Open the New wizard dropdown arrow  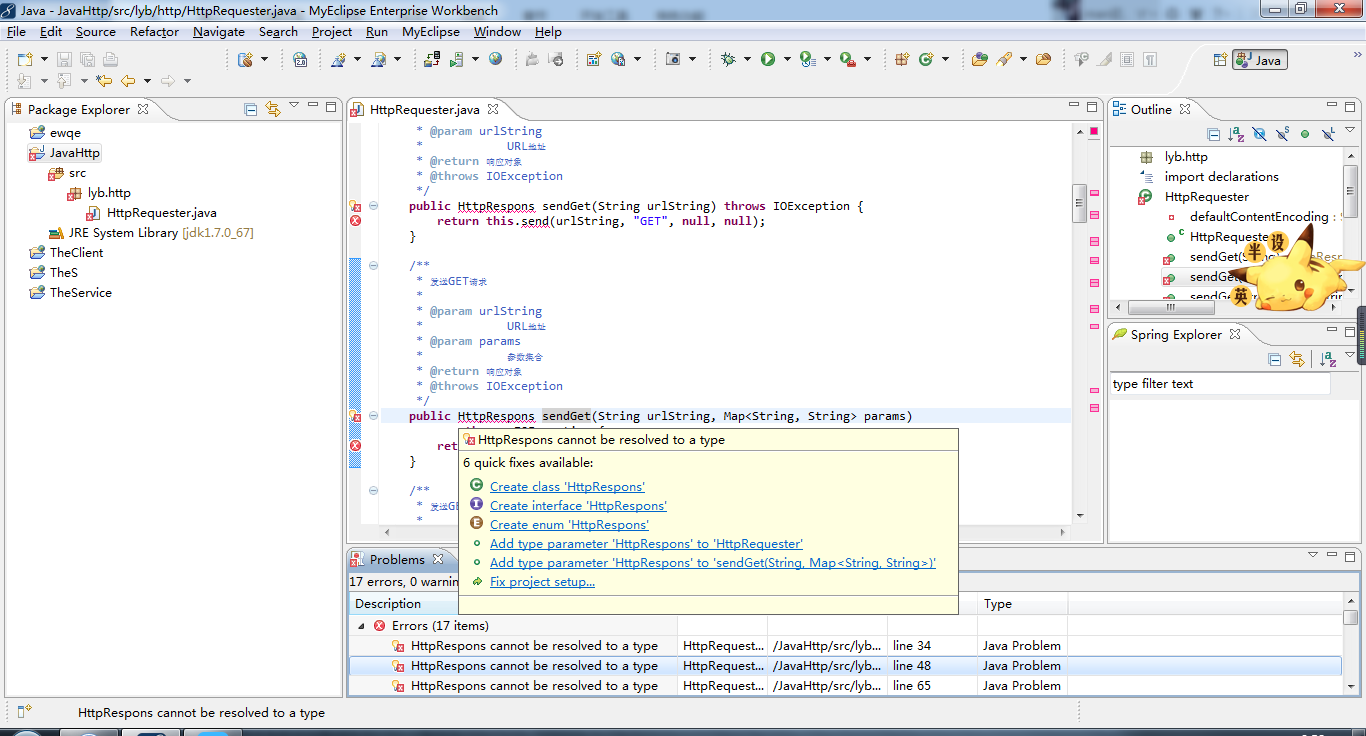[x=44, y=60]
